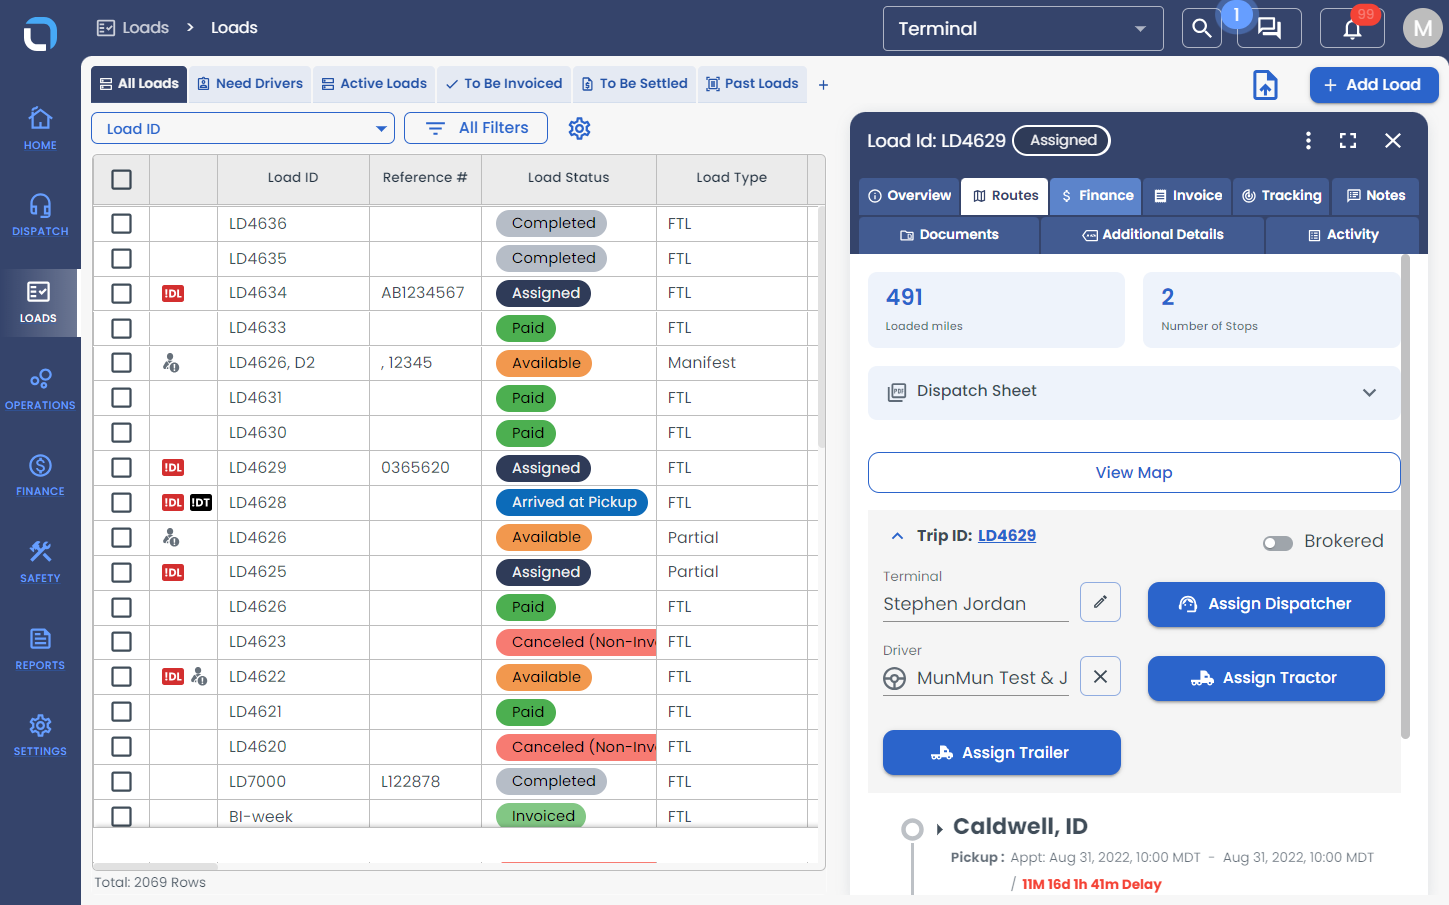Image resolution: width=1449 pixels, height=905 pixels.
Task: Expand load panel to full screen
Action: point(1348,141)
